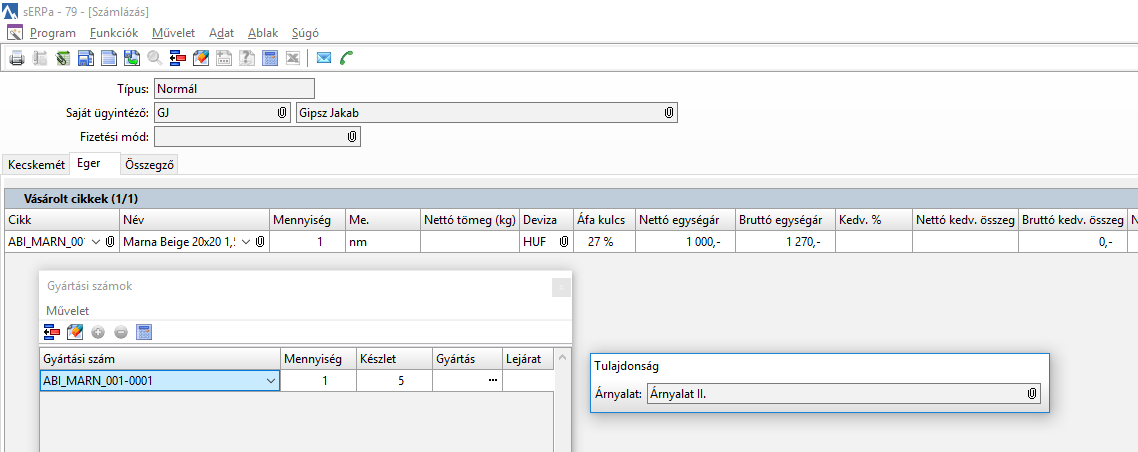
Task: Click the scroll up arrow in Gyártási számok grid
Action: (x=562, y=358)
